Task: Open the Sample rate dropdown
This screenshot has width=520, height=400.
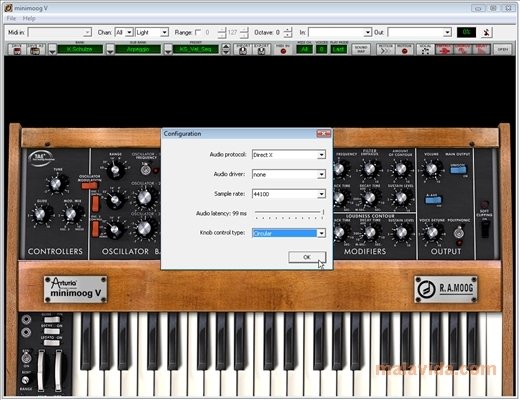Action: [289, 194]
